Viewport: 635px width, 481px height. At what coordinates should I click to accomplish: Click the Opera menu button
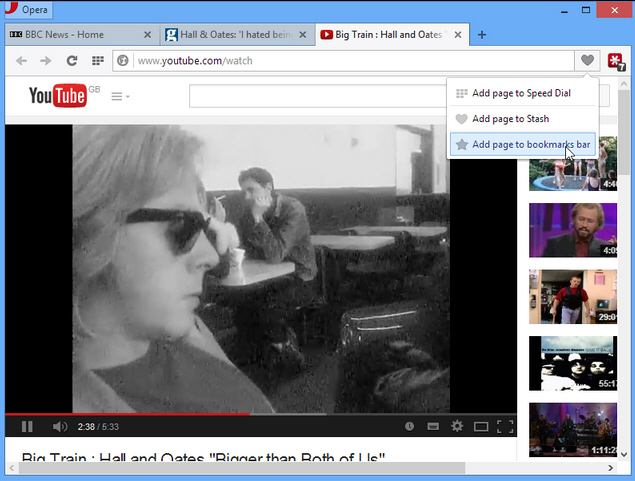(x=28, y=9)
